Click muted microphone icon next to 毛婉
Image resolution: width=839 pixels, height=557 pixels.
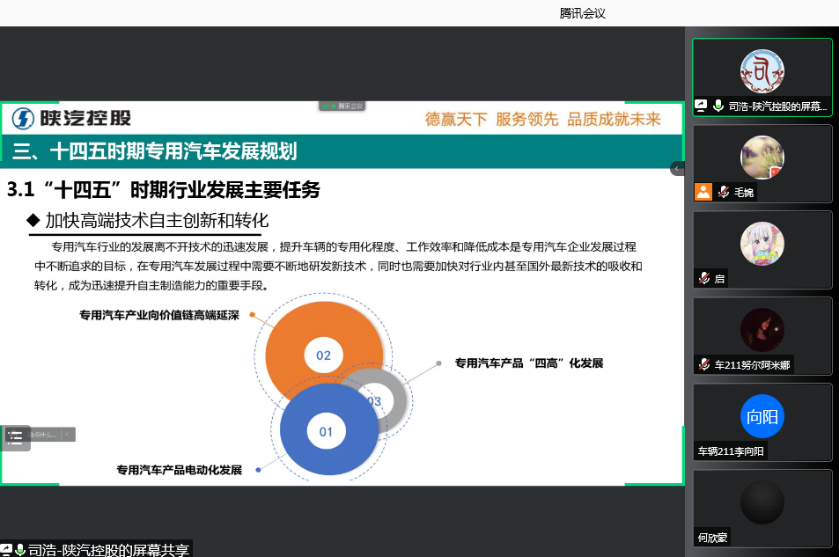pos(722,192)
